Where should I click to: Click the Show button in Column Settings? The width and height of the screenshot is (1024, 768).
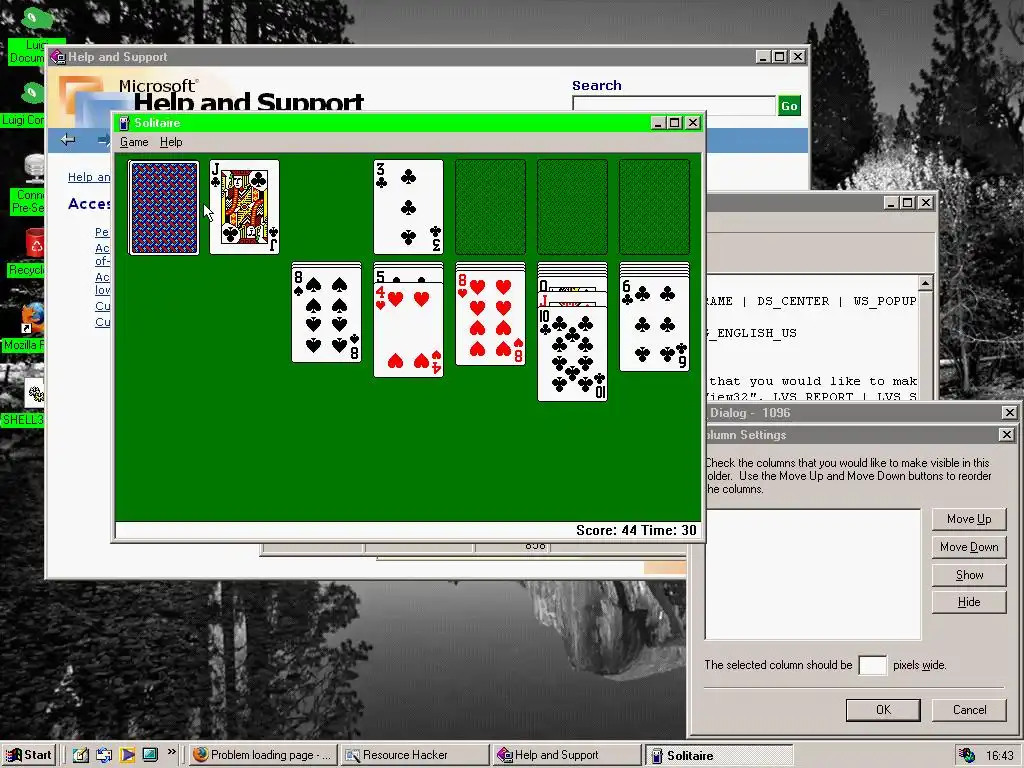pos(969,575)
